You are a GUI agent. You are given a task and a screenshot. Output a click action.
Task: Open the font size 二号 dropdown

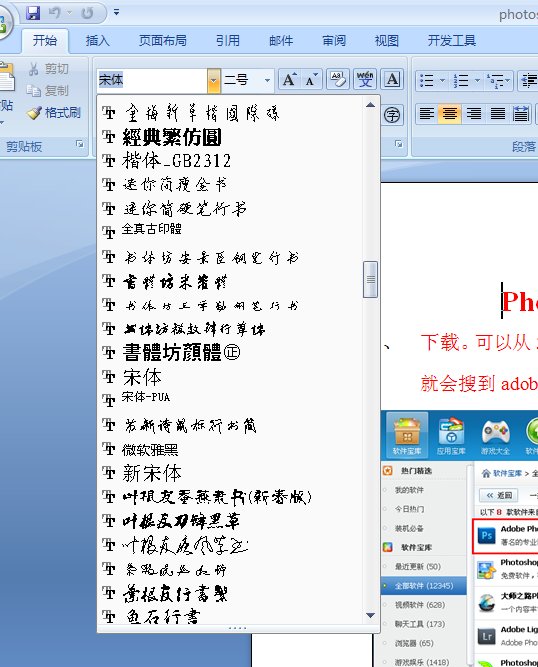[267, 80]
